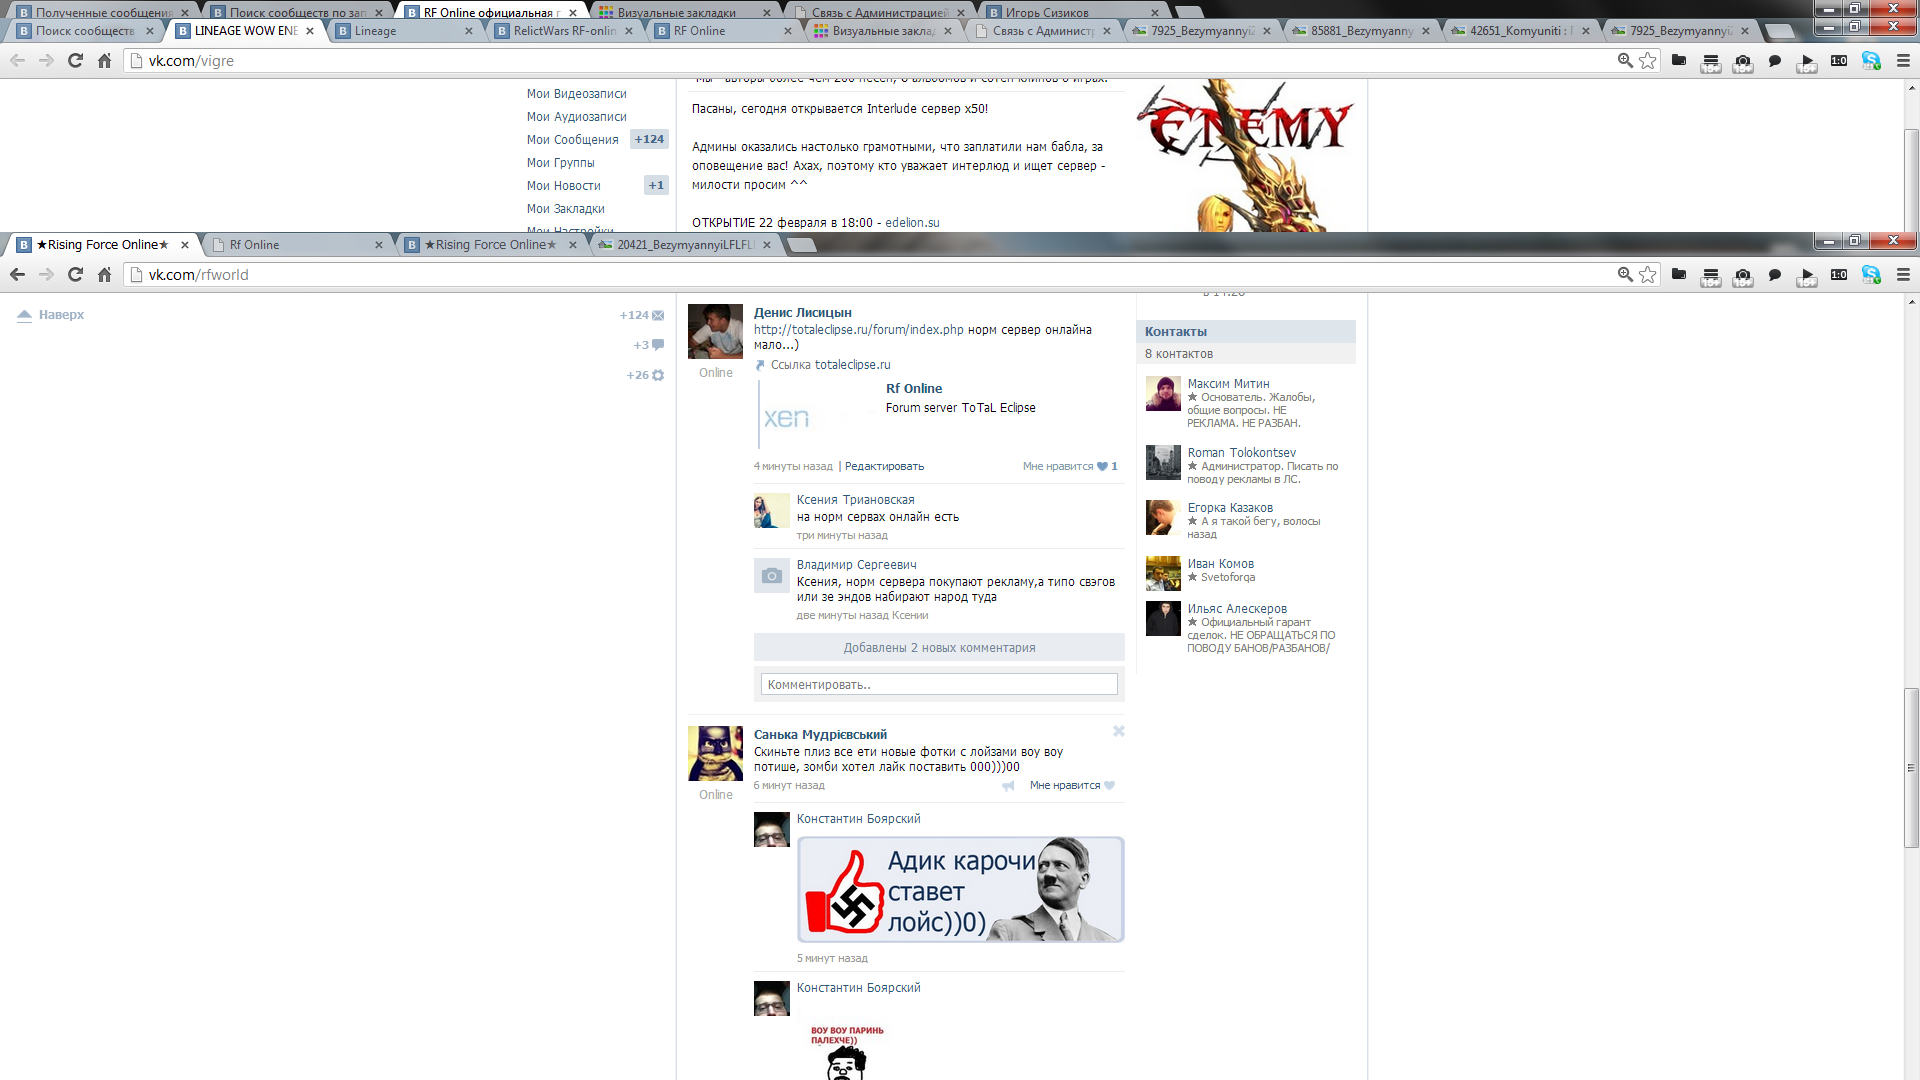Open Максим Митин contact
The image size is (1920, 1080).
coord(1228,384)
